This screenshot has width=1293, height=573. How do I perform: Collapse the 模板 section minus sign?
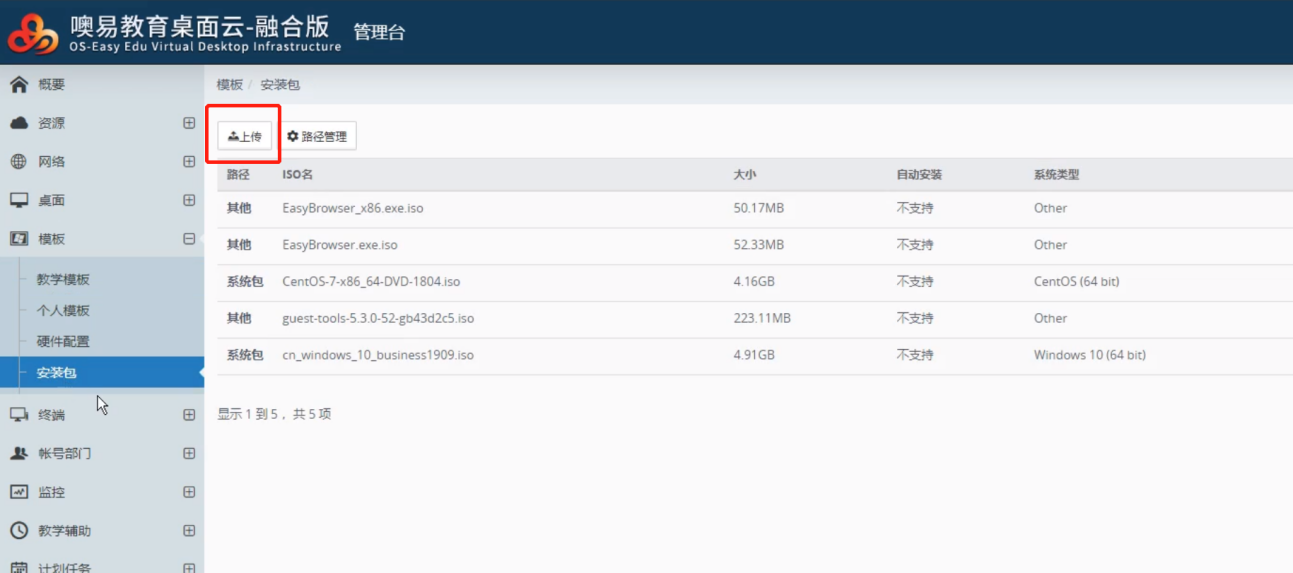189,239
